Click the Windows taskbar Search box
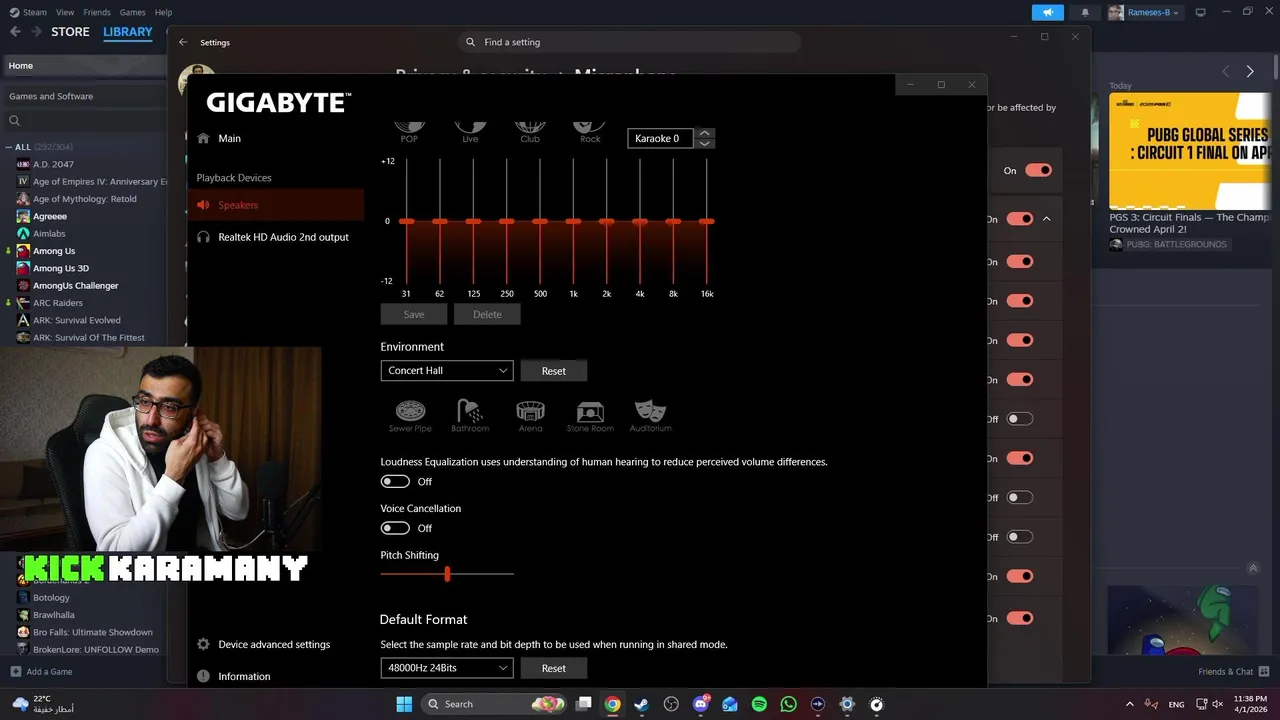The image size is (1280, 720). click(495, 704)
